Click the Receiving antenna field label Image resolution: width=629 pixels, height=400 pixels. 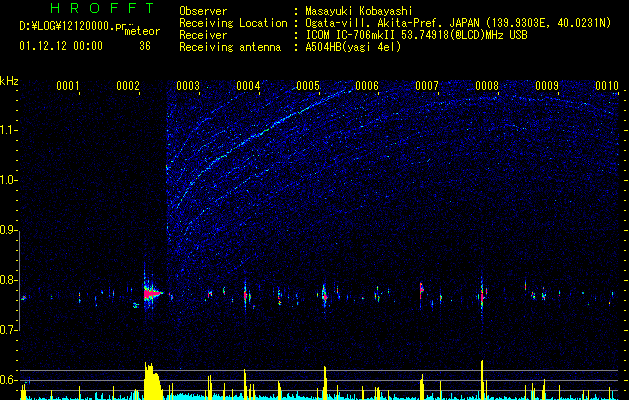click(x=230, y=47)
